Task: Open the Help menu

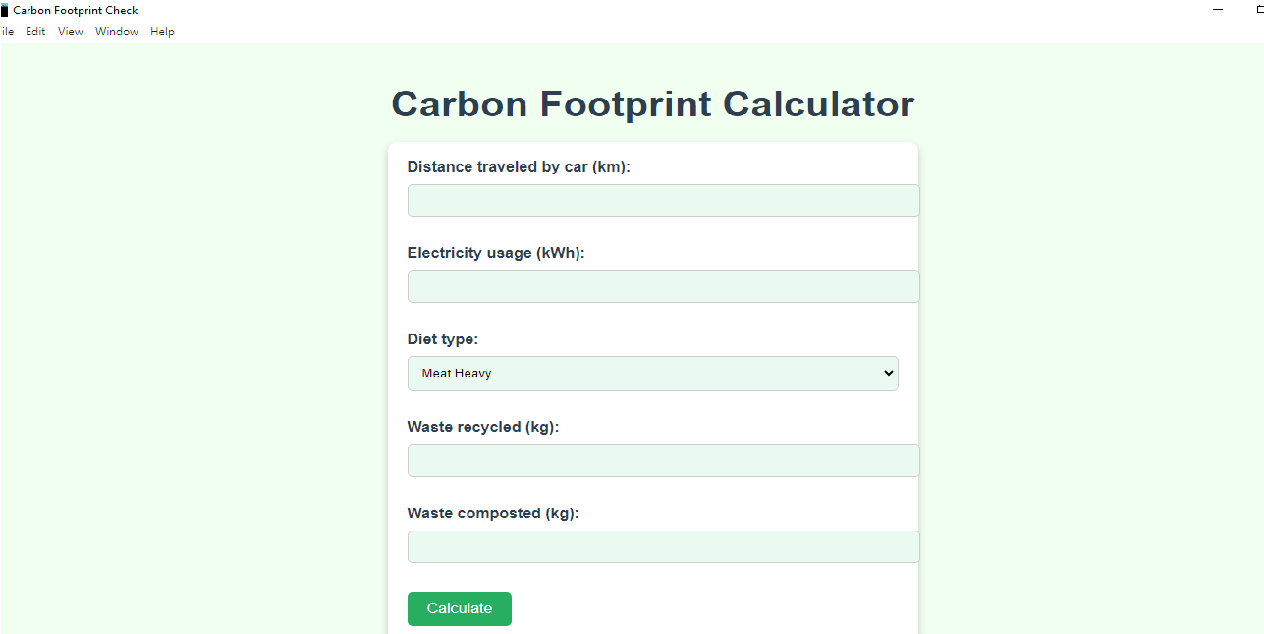Action: coord(162,31)
